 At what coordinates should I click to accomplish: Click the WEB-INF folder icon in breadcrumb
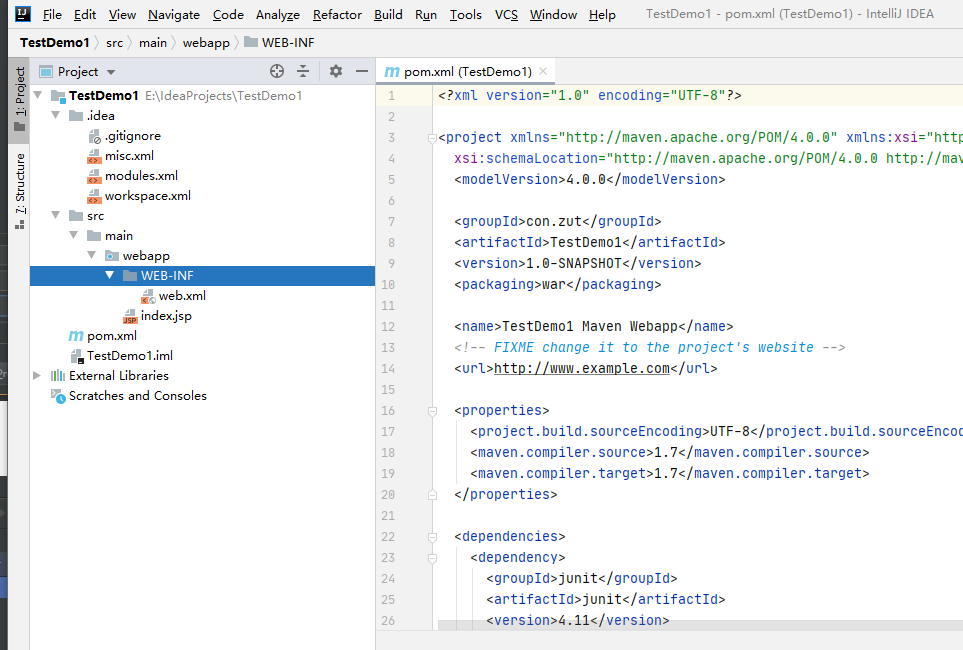pyautogui.click(x=251, y=42)
